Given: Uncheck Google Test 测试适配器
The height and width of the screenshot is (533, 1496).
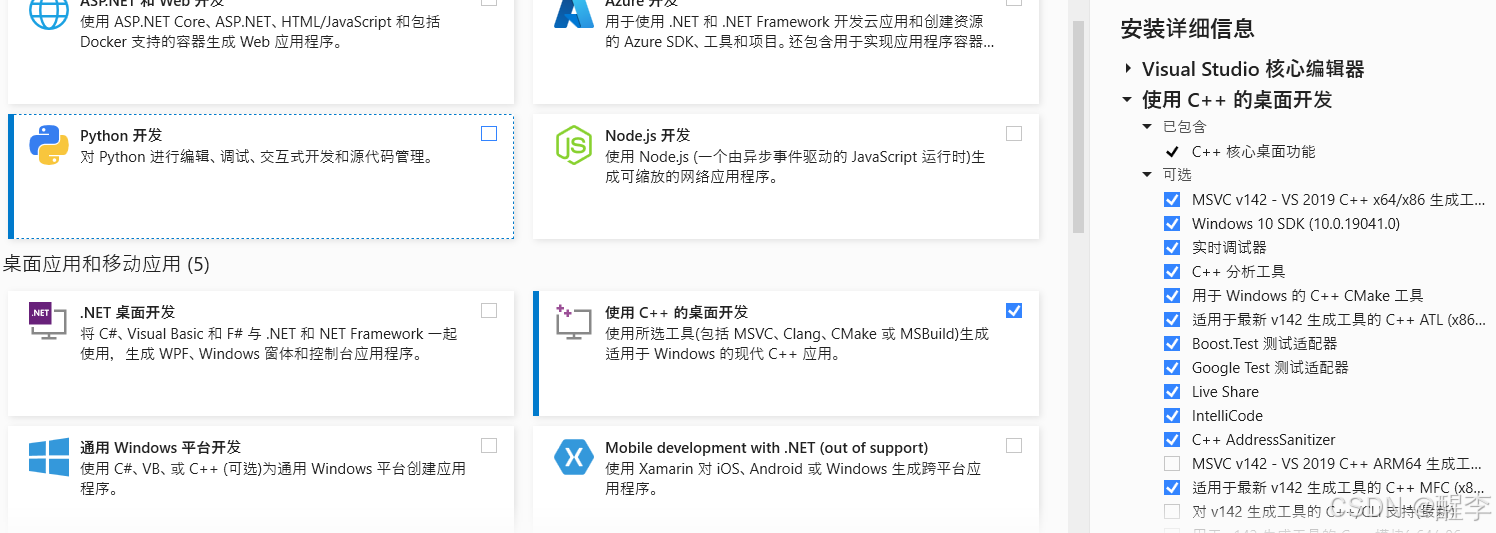Looking at the screenshot, I should point(1172,368).
